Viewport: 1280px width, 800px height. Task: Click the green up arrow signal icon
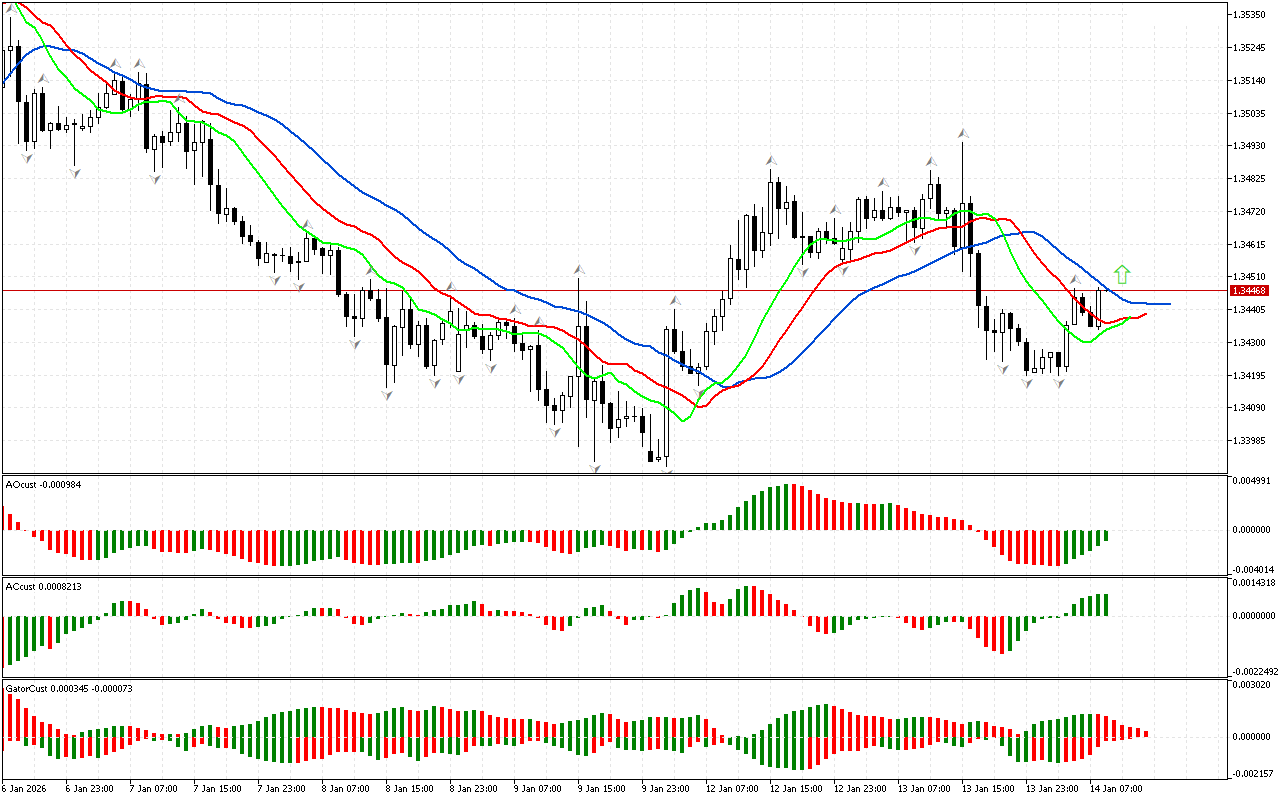pos(1122,273)
